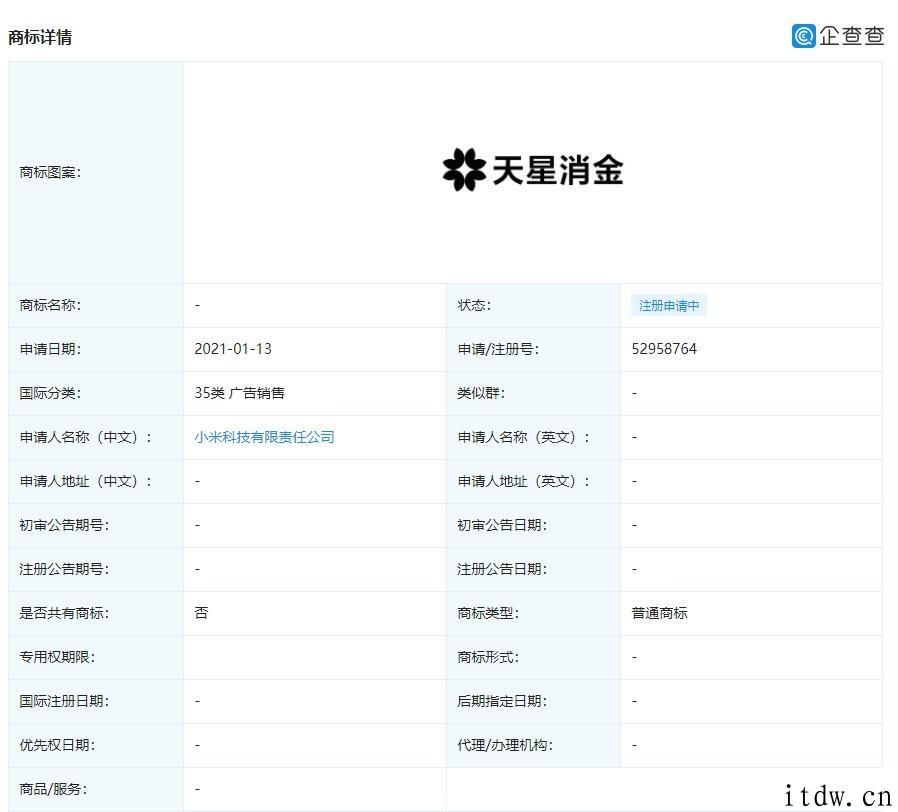The image size is (898, 812).
Task: Click the 商标类型 label
Action: (x=488, y=613)
